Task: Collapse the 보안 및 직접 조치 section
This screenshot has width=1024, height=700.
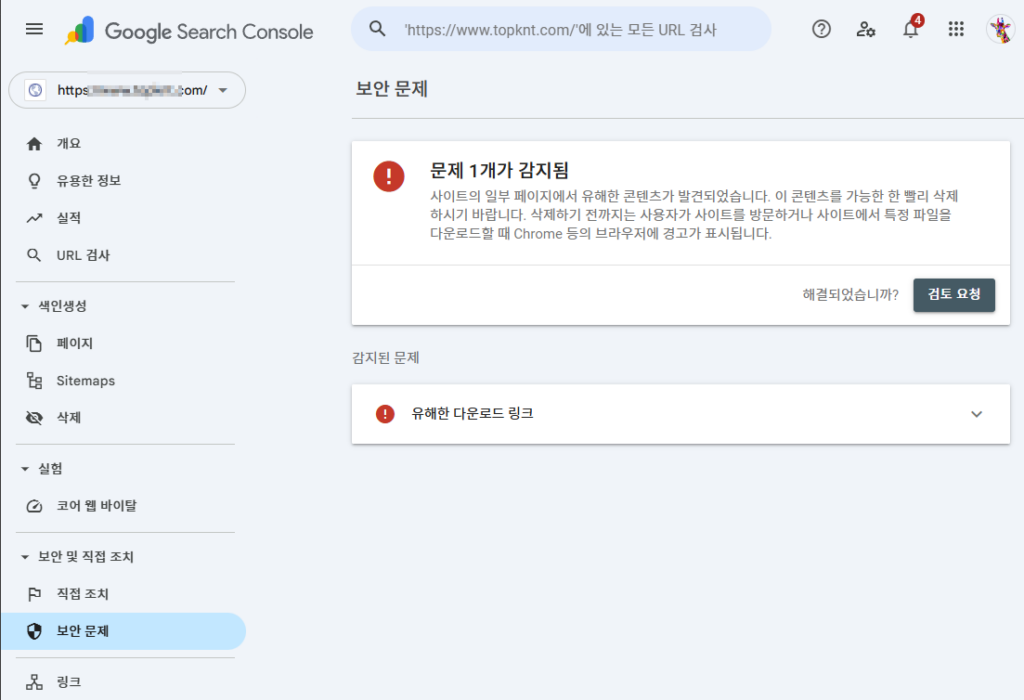Action: pos(25,557)
